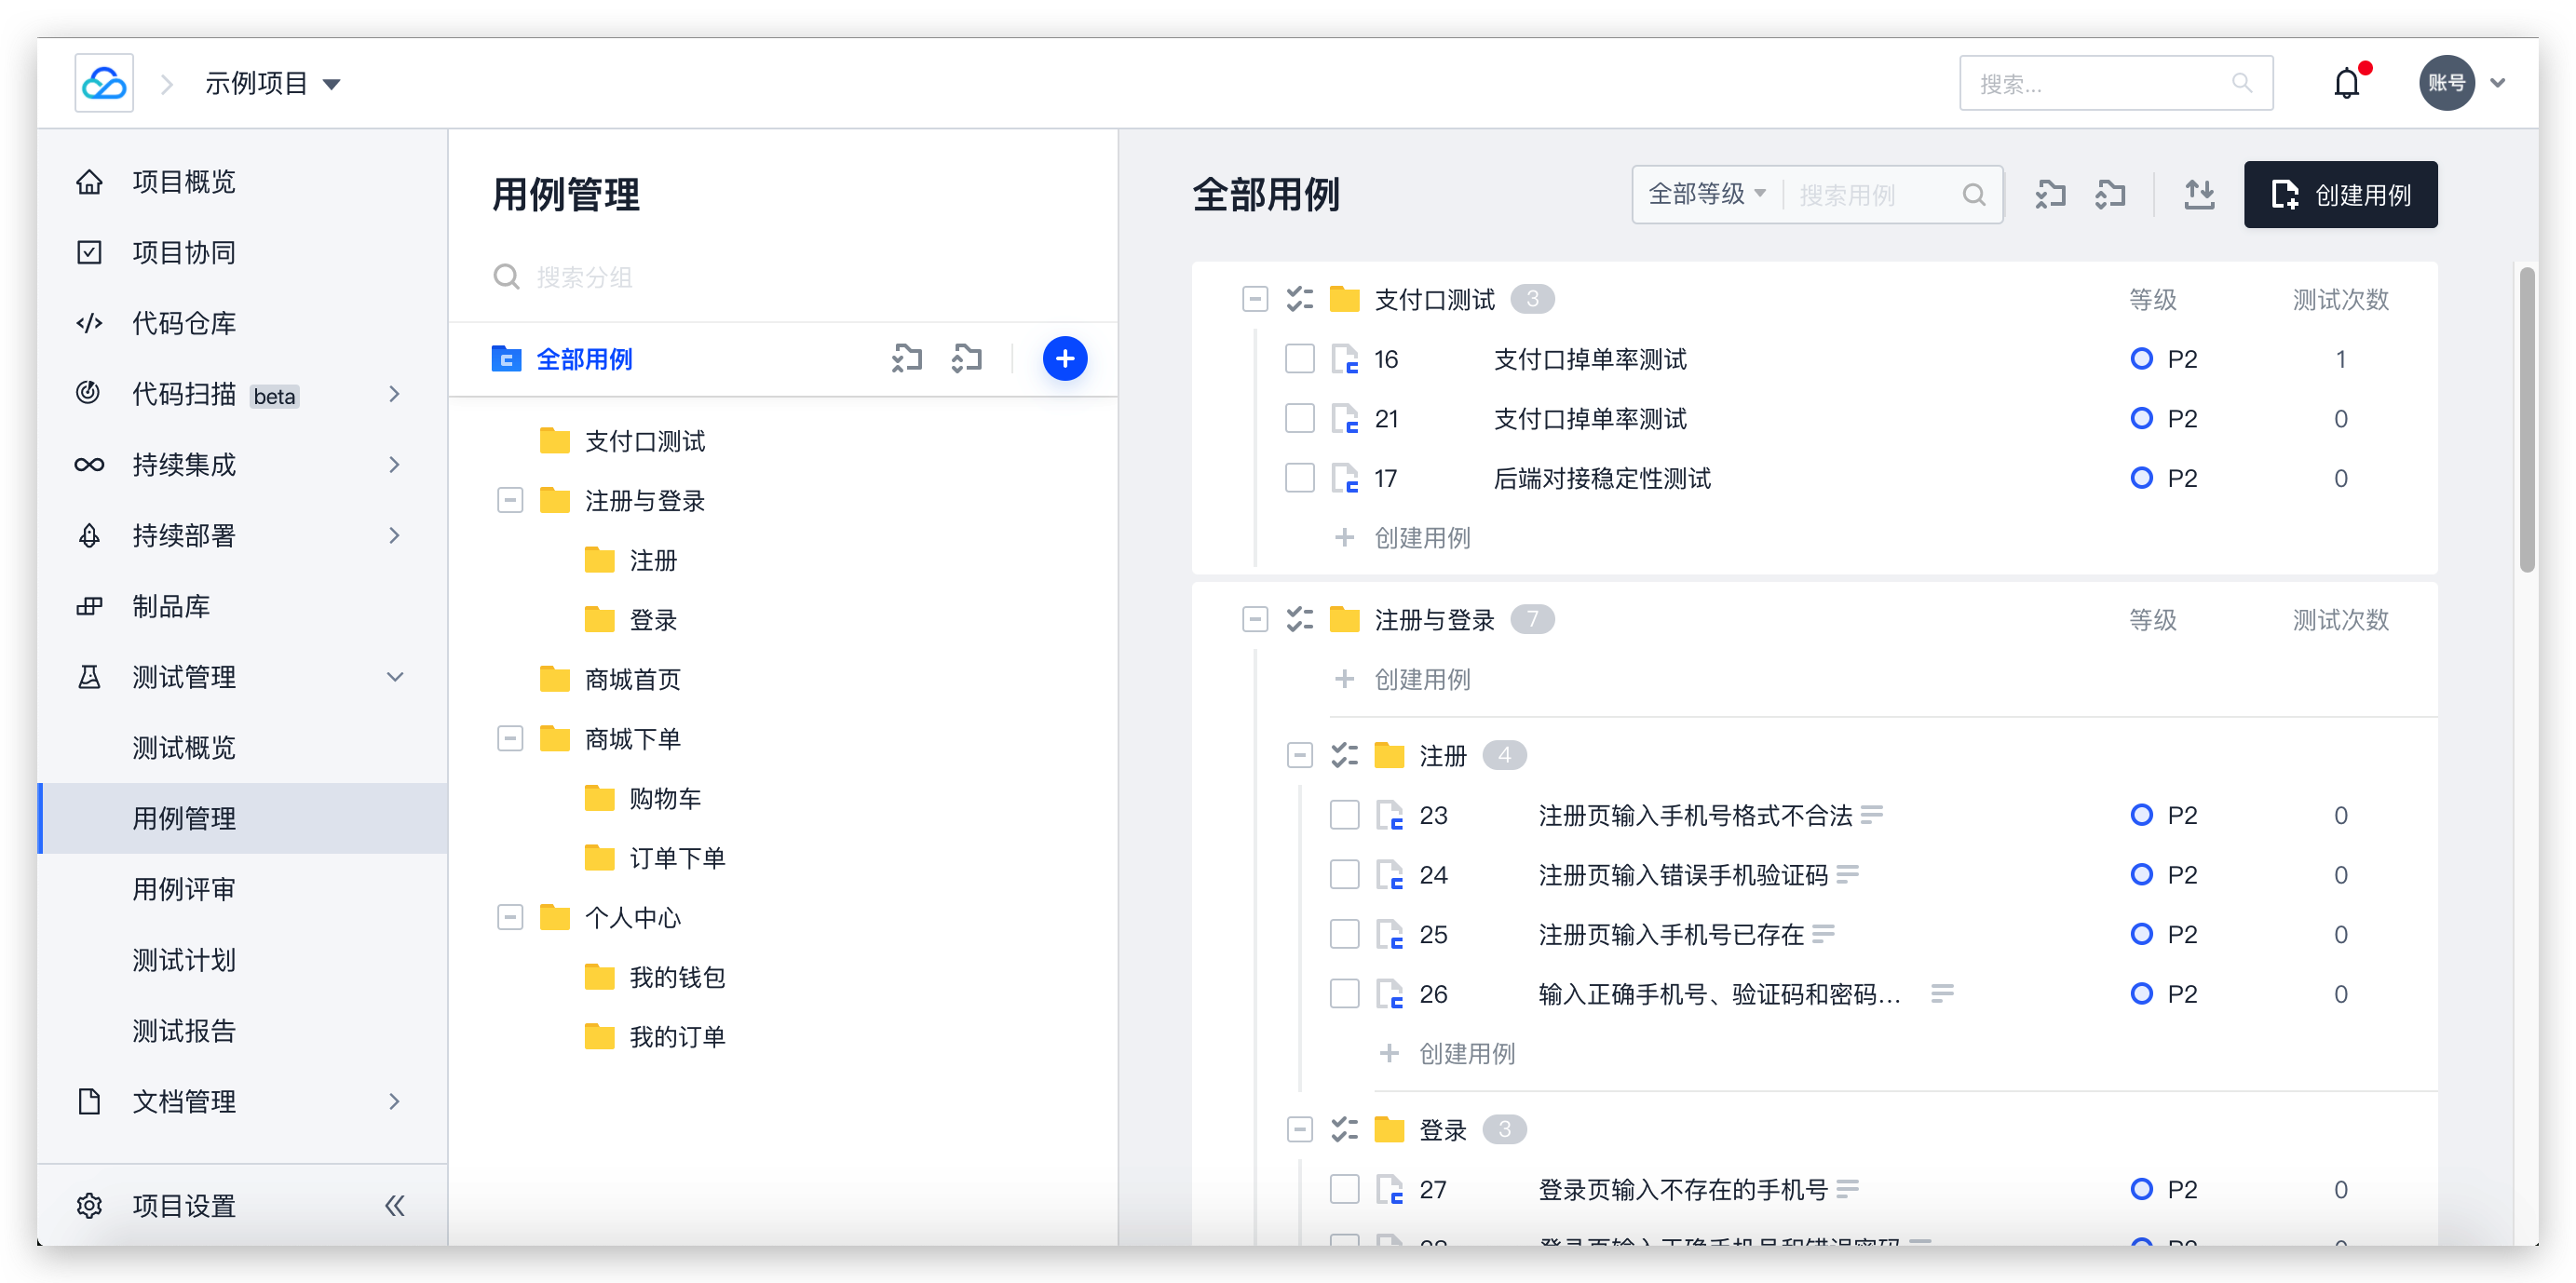Viewport: 2576px width, 1283px height.
Task: Click the dark 创建用例 button
Action: click(x=2339, y=194)
